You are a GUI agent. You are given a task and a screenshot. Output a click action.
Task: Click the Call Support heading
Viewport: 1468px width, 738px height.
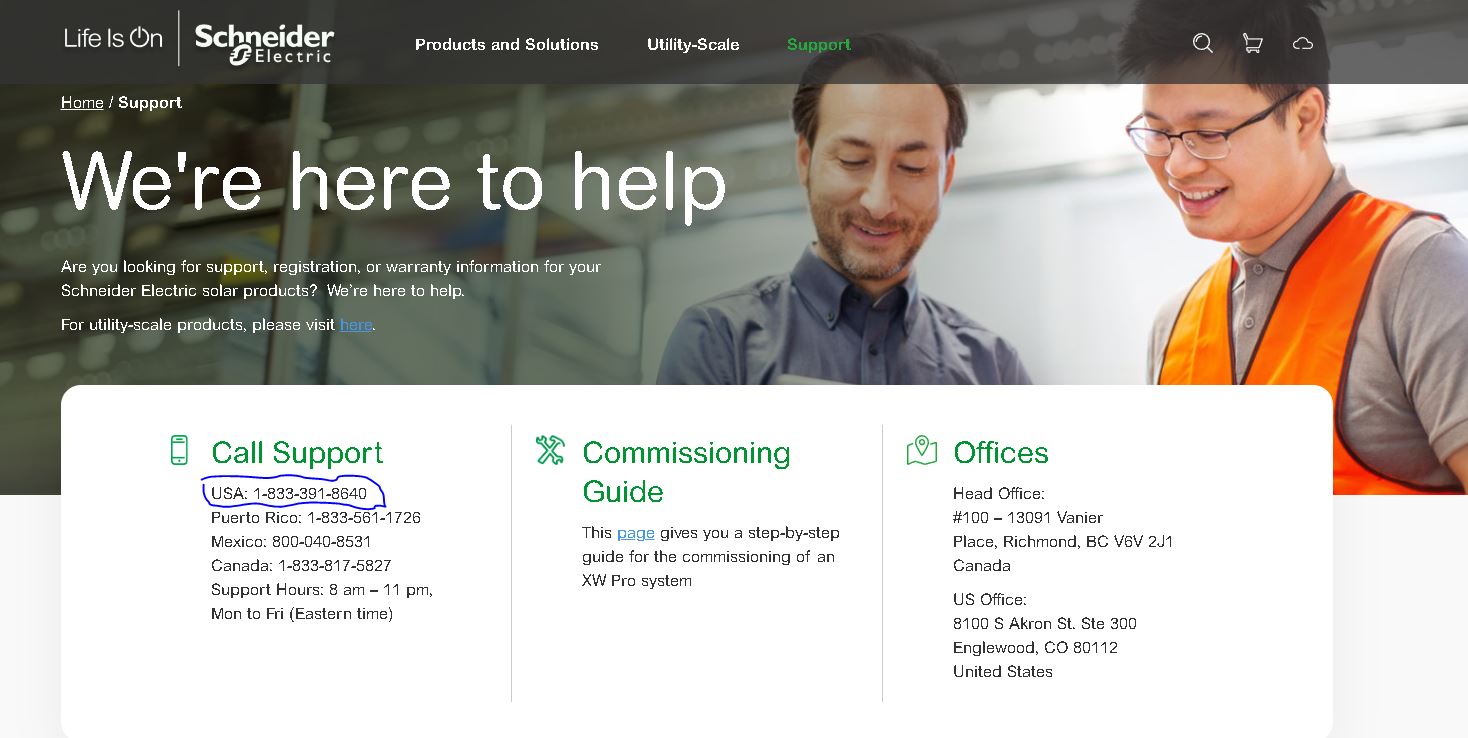[297, 453]
